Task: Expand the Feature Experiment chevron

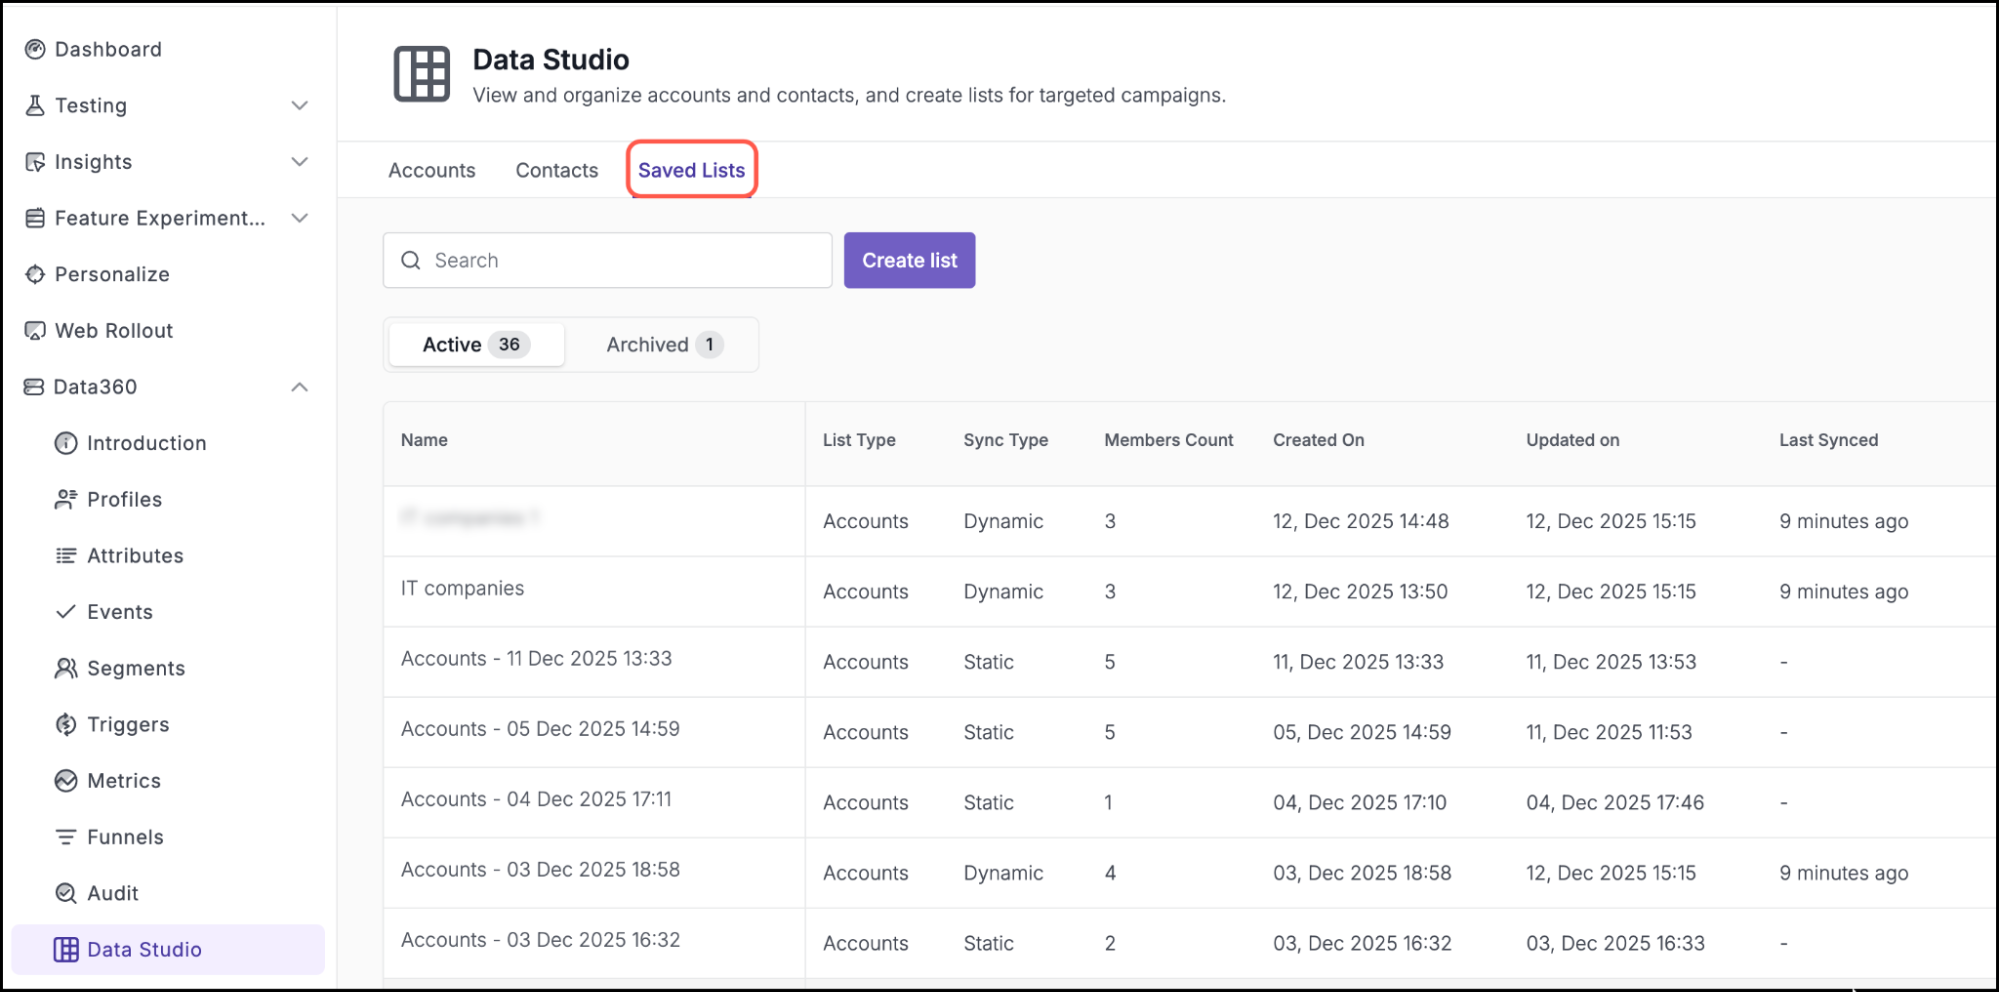Action: coord(299,218)
